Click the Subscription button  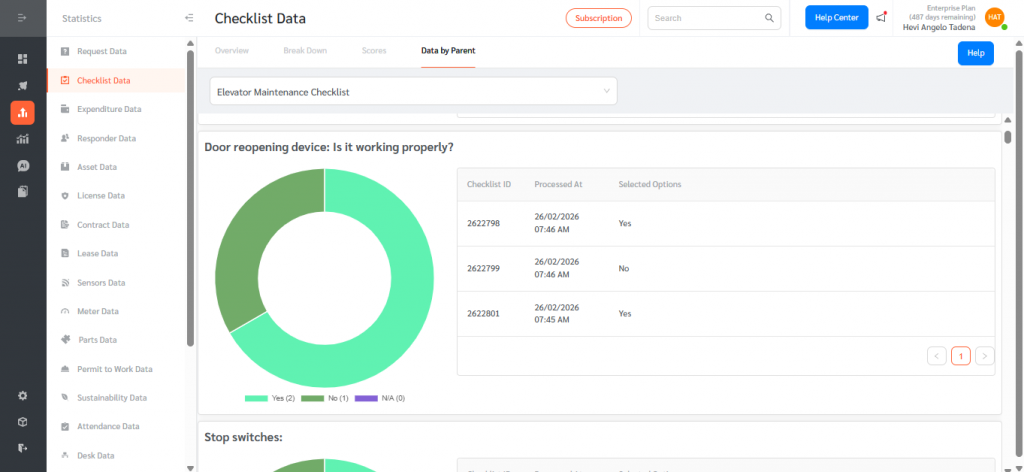598,18
